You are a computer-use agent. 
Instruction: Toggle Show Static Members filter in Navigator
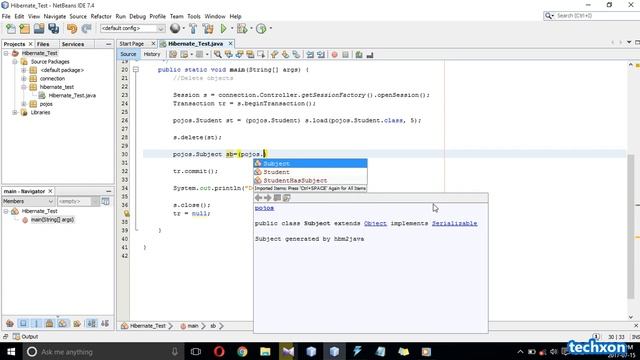coord(36,324)
